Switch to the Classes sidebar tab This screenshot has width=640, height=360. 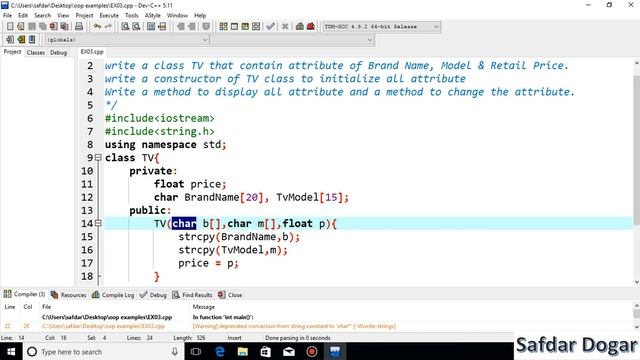pyautogui.click(x=36, y=52)
